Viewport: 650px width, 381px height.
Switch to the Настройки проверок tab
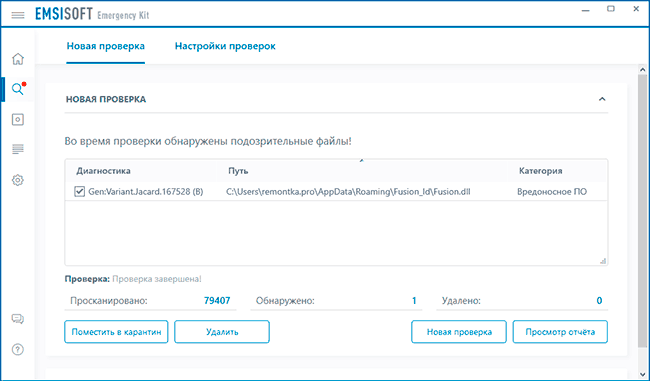point(225,46)
